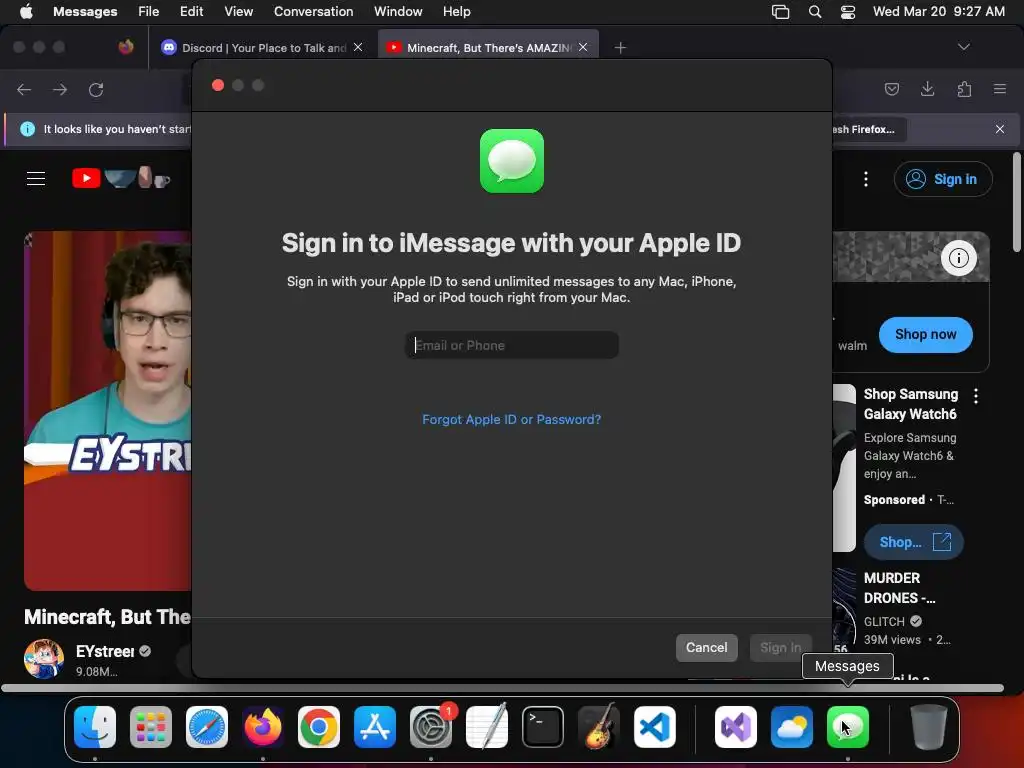Screen dimensions: 1024x768
Task: Dismiss the Firefox refresh notification bar
Action: coord(1000,129)
